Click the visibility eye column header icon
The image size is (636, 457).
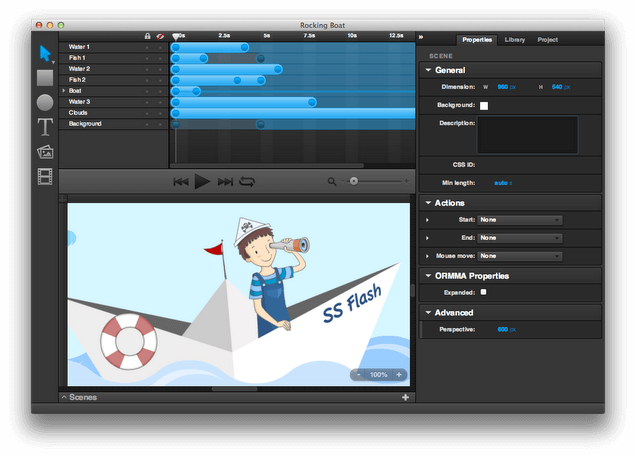160,36
